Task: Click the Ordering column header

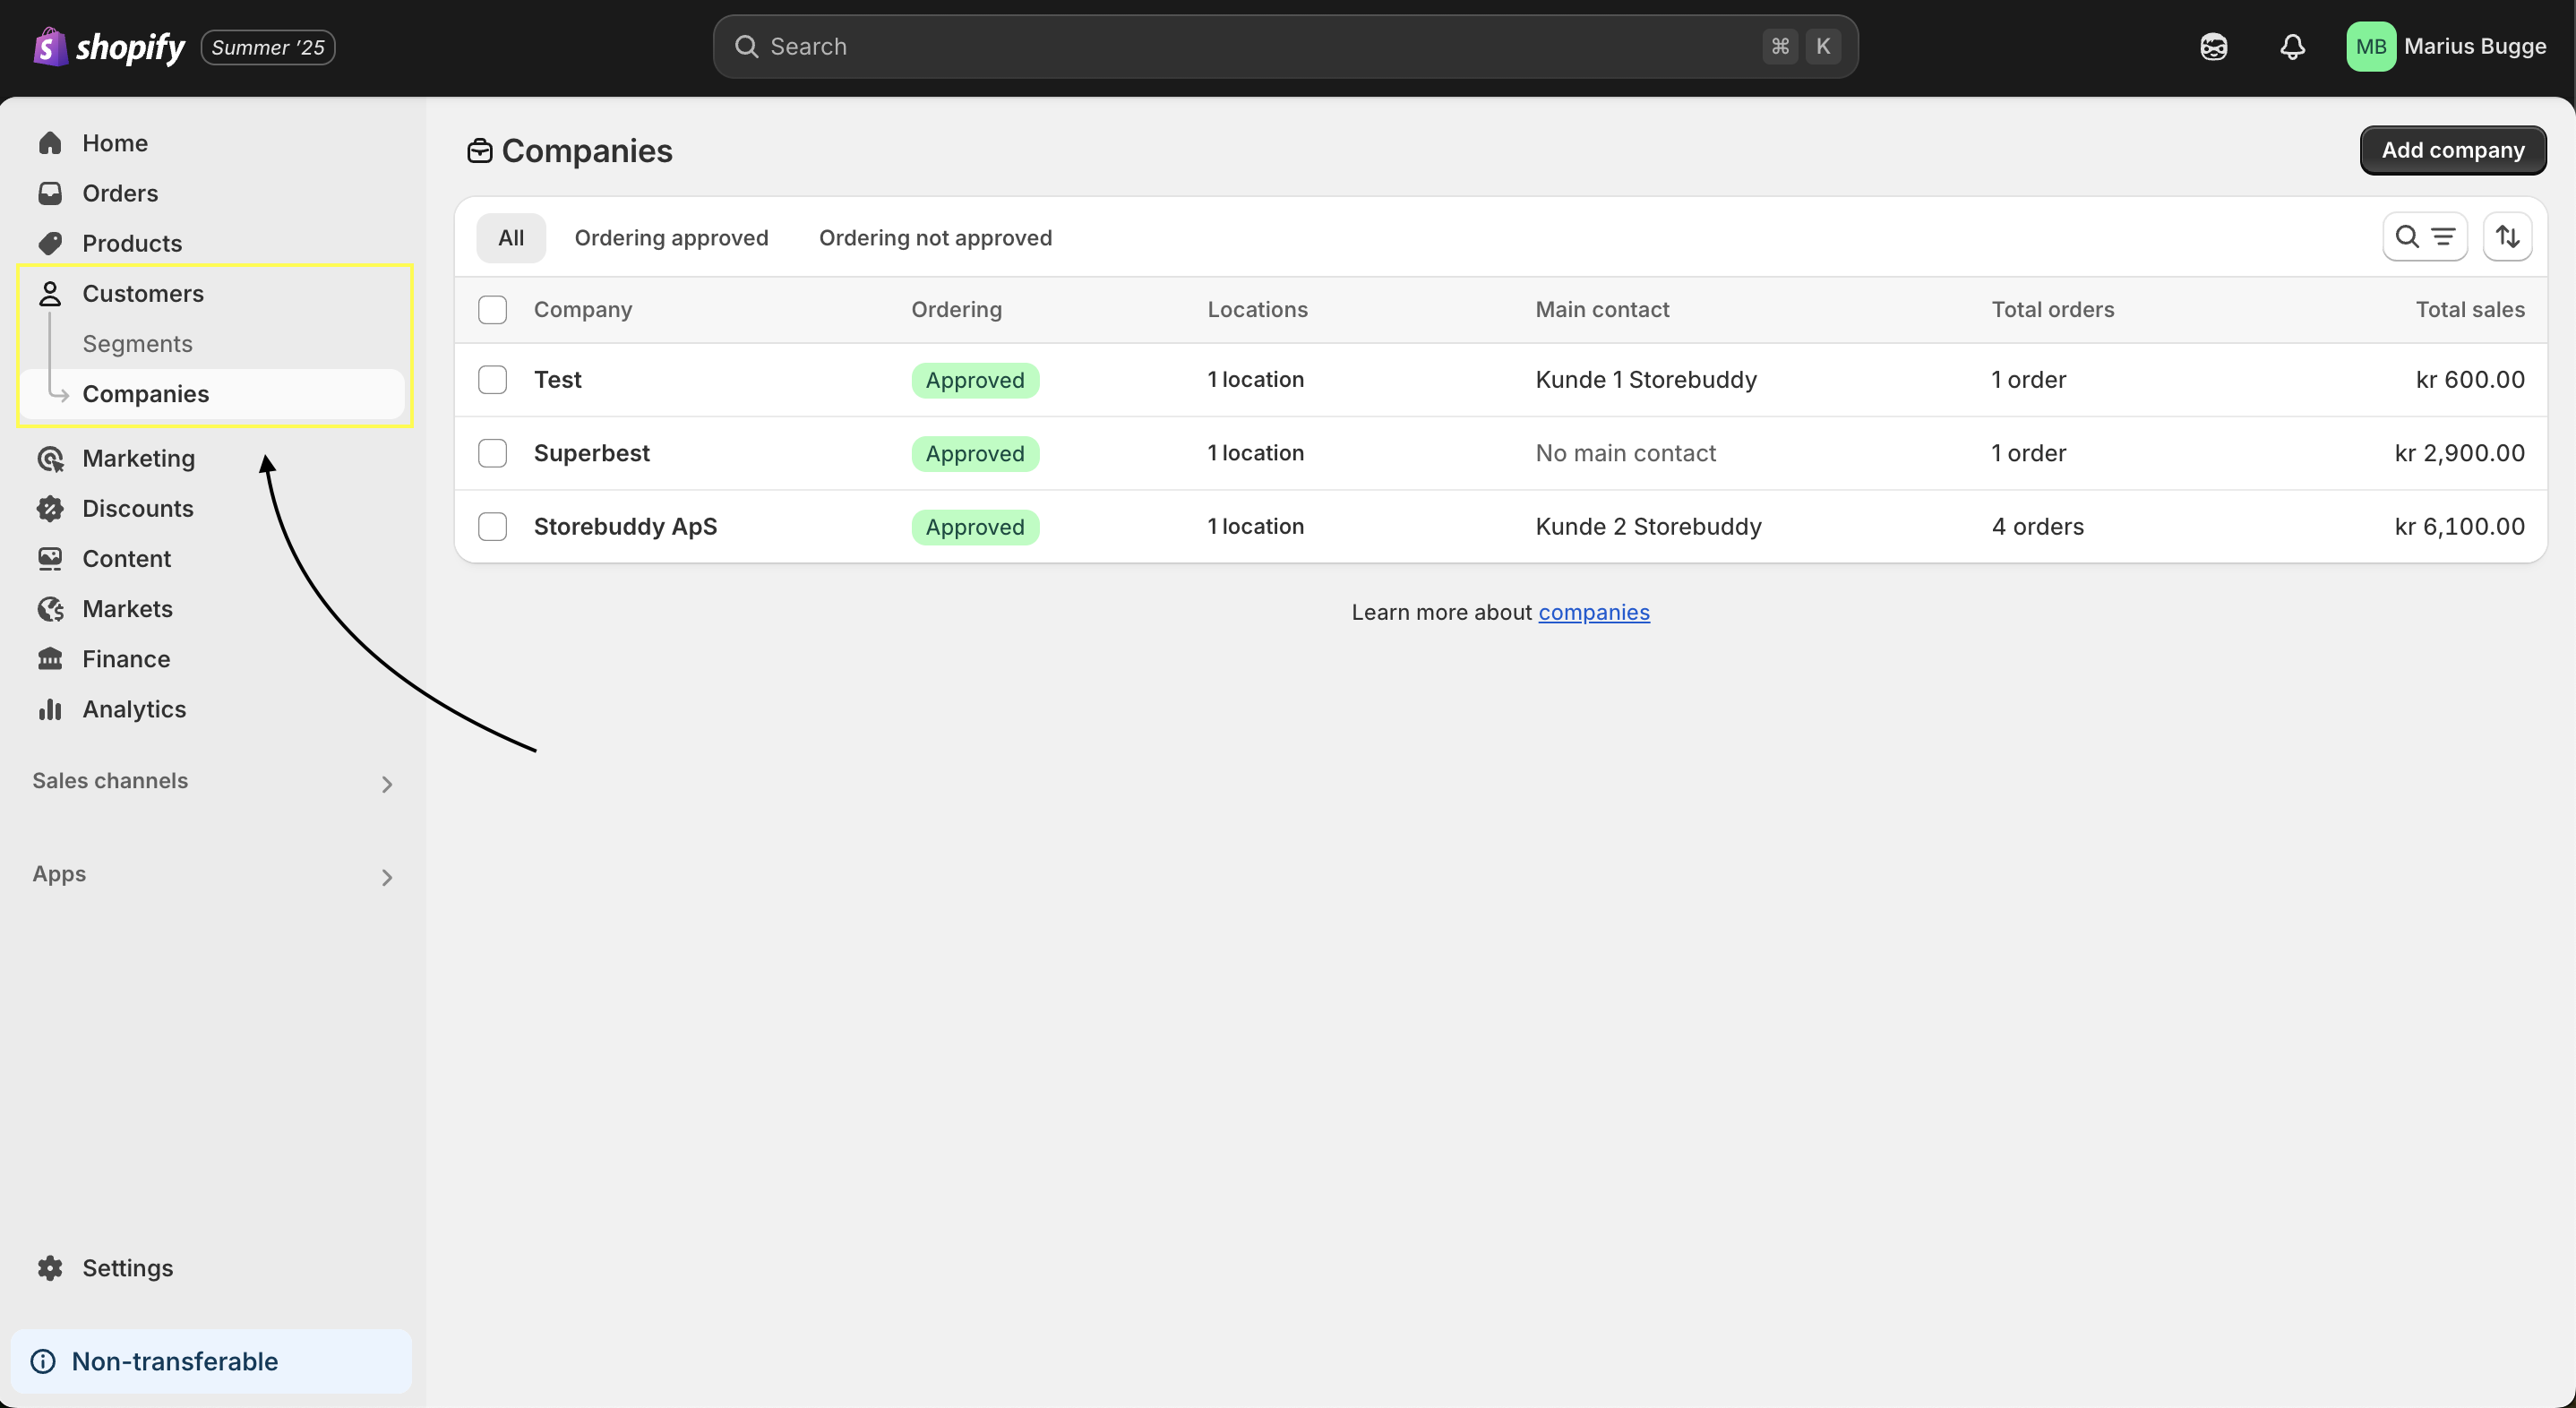Action: pos(956,310)
